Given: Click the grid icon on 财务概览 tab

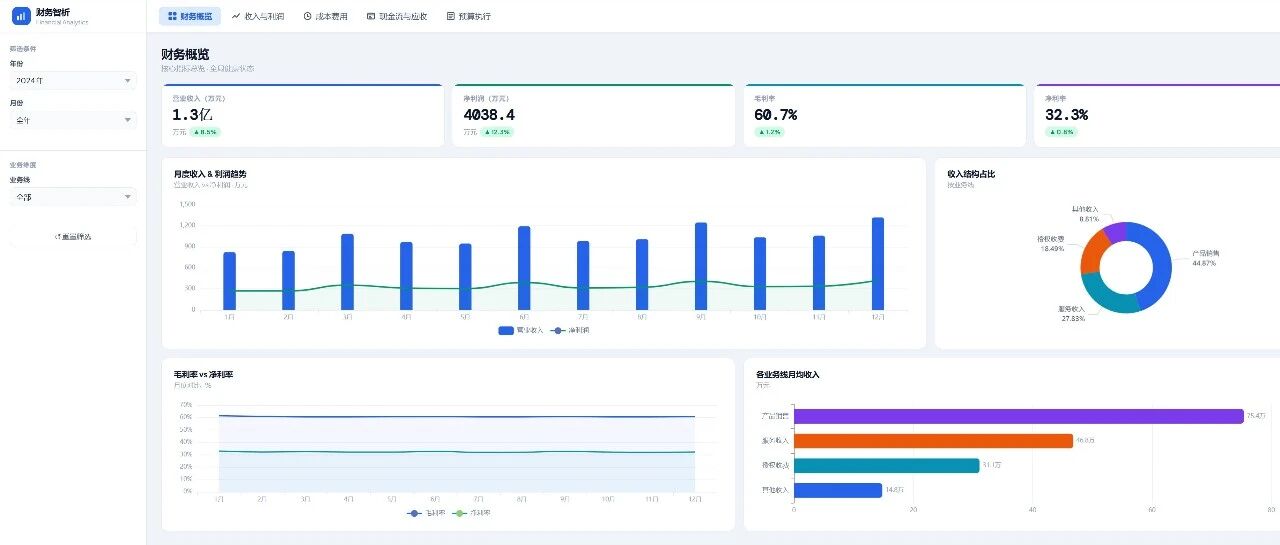Looking at the screenshot, I should (x=172, y=16).
